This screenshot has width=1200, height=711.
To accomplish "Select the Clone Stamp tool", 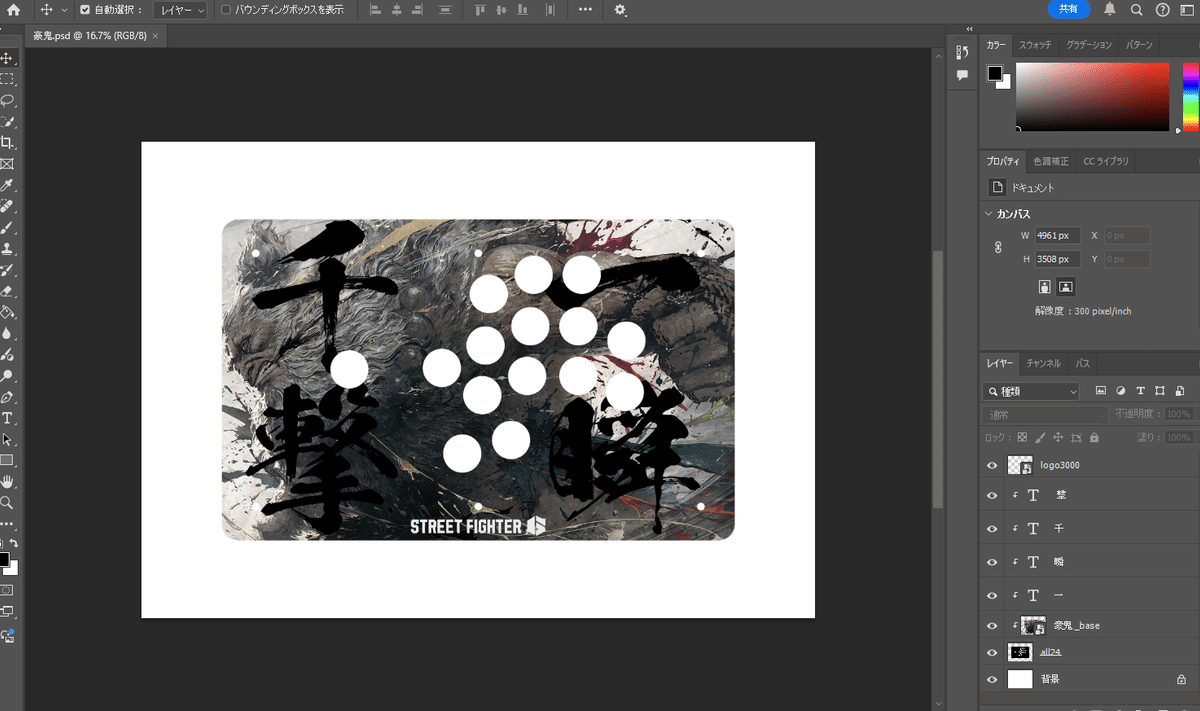I will point(7,249).
